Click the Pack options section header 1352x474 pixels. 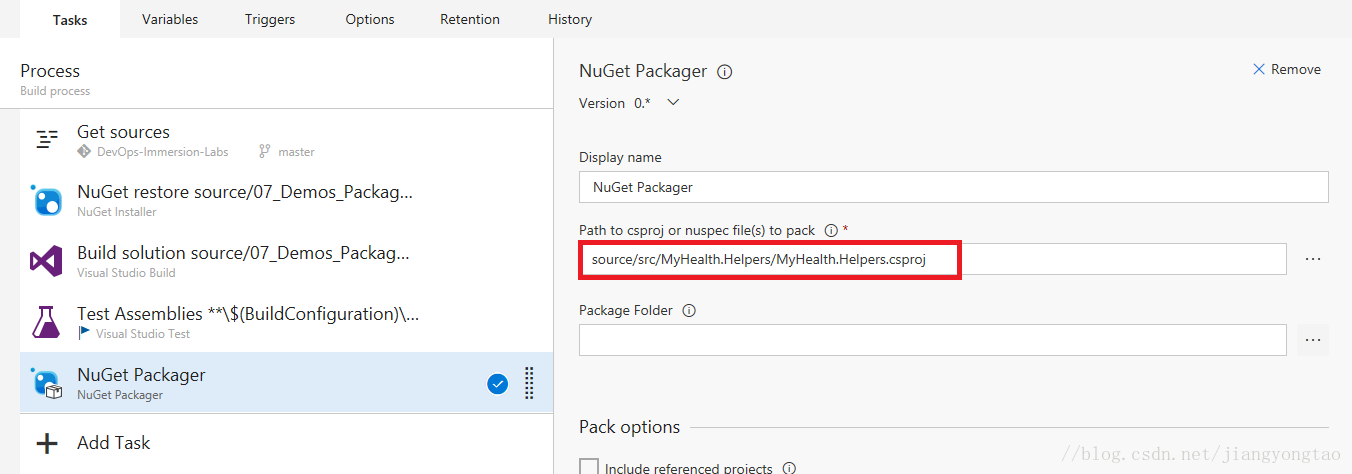click(x=629, y=427)
